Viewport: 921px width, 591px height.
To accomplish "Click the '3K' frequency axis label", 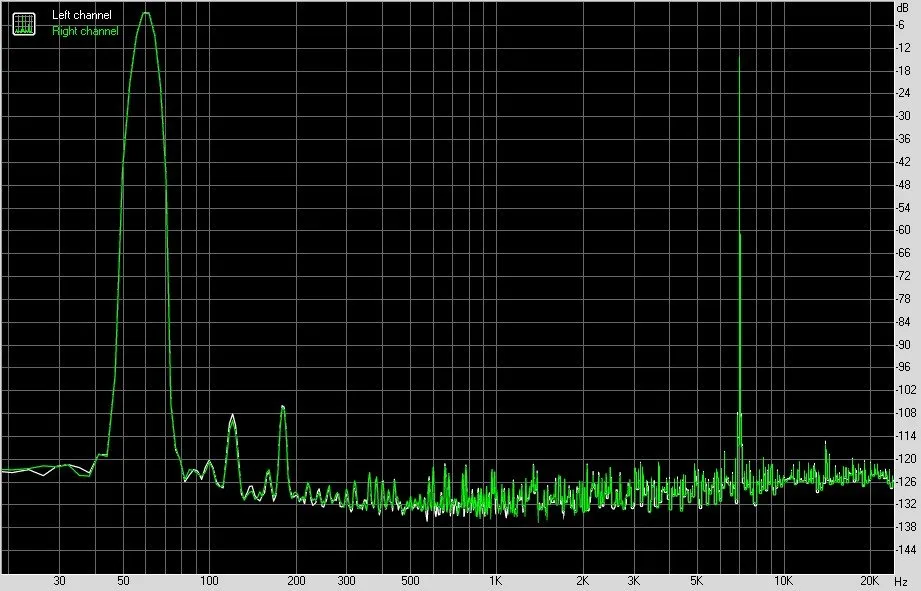I will coord(633,581).
